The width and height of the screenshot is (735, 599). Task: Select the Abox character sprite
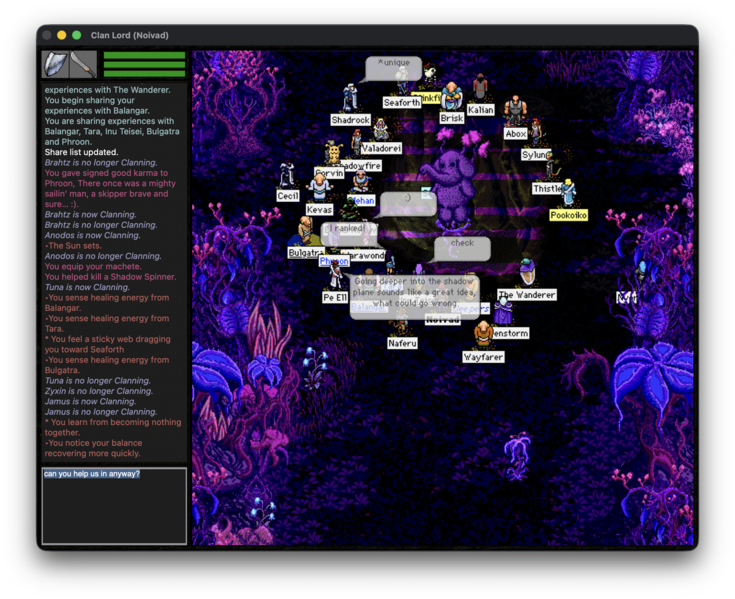point(515,112)
